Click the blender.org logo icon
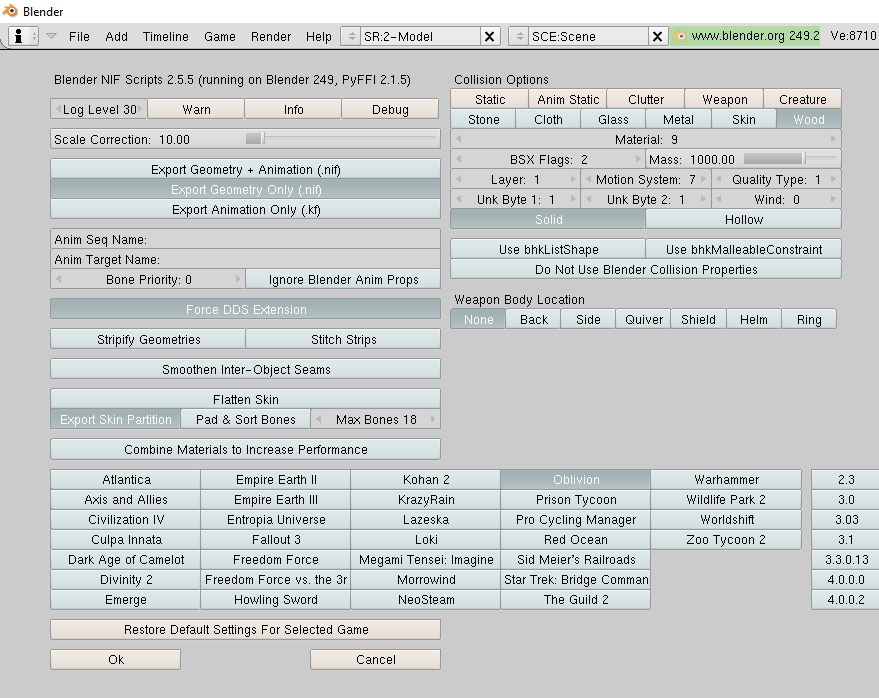This screenshot has width=879, height=698. pyautogui.click(x=680, y=36)
